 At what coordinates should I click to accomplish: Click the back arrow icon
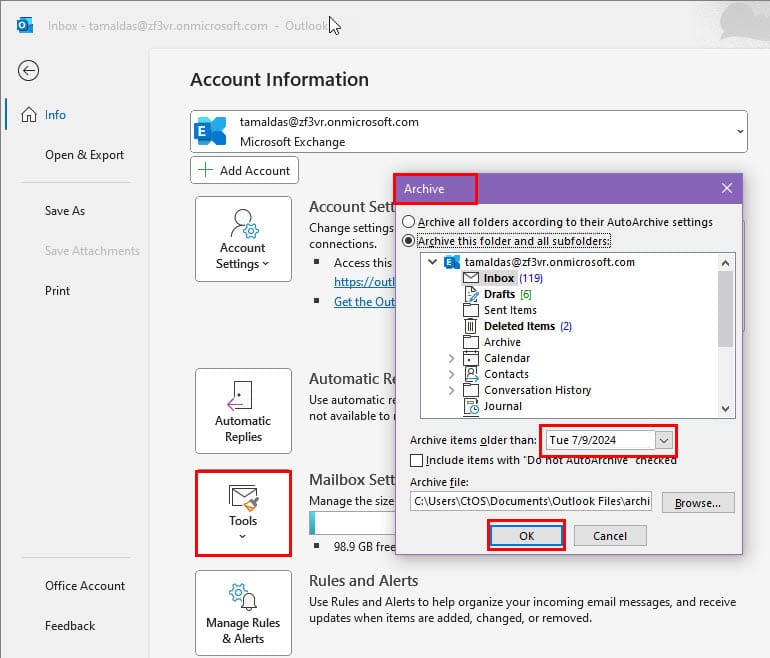point(28,70)
